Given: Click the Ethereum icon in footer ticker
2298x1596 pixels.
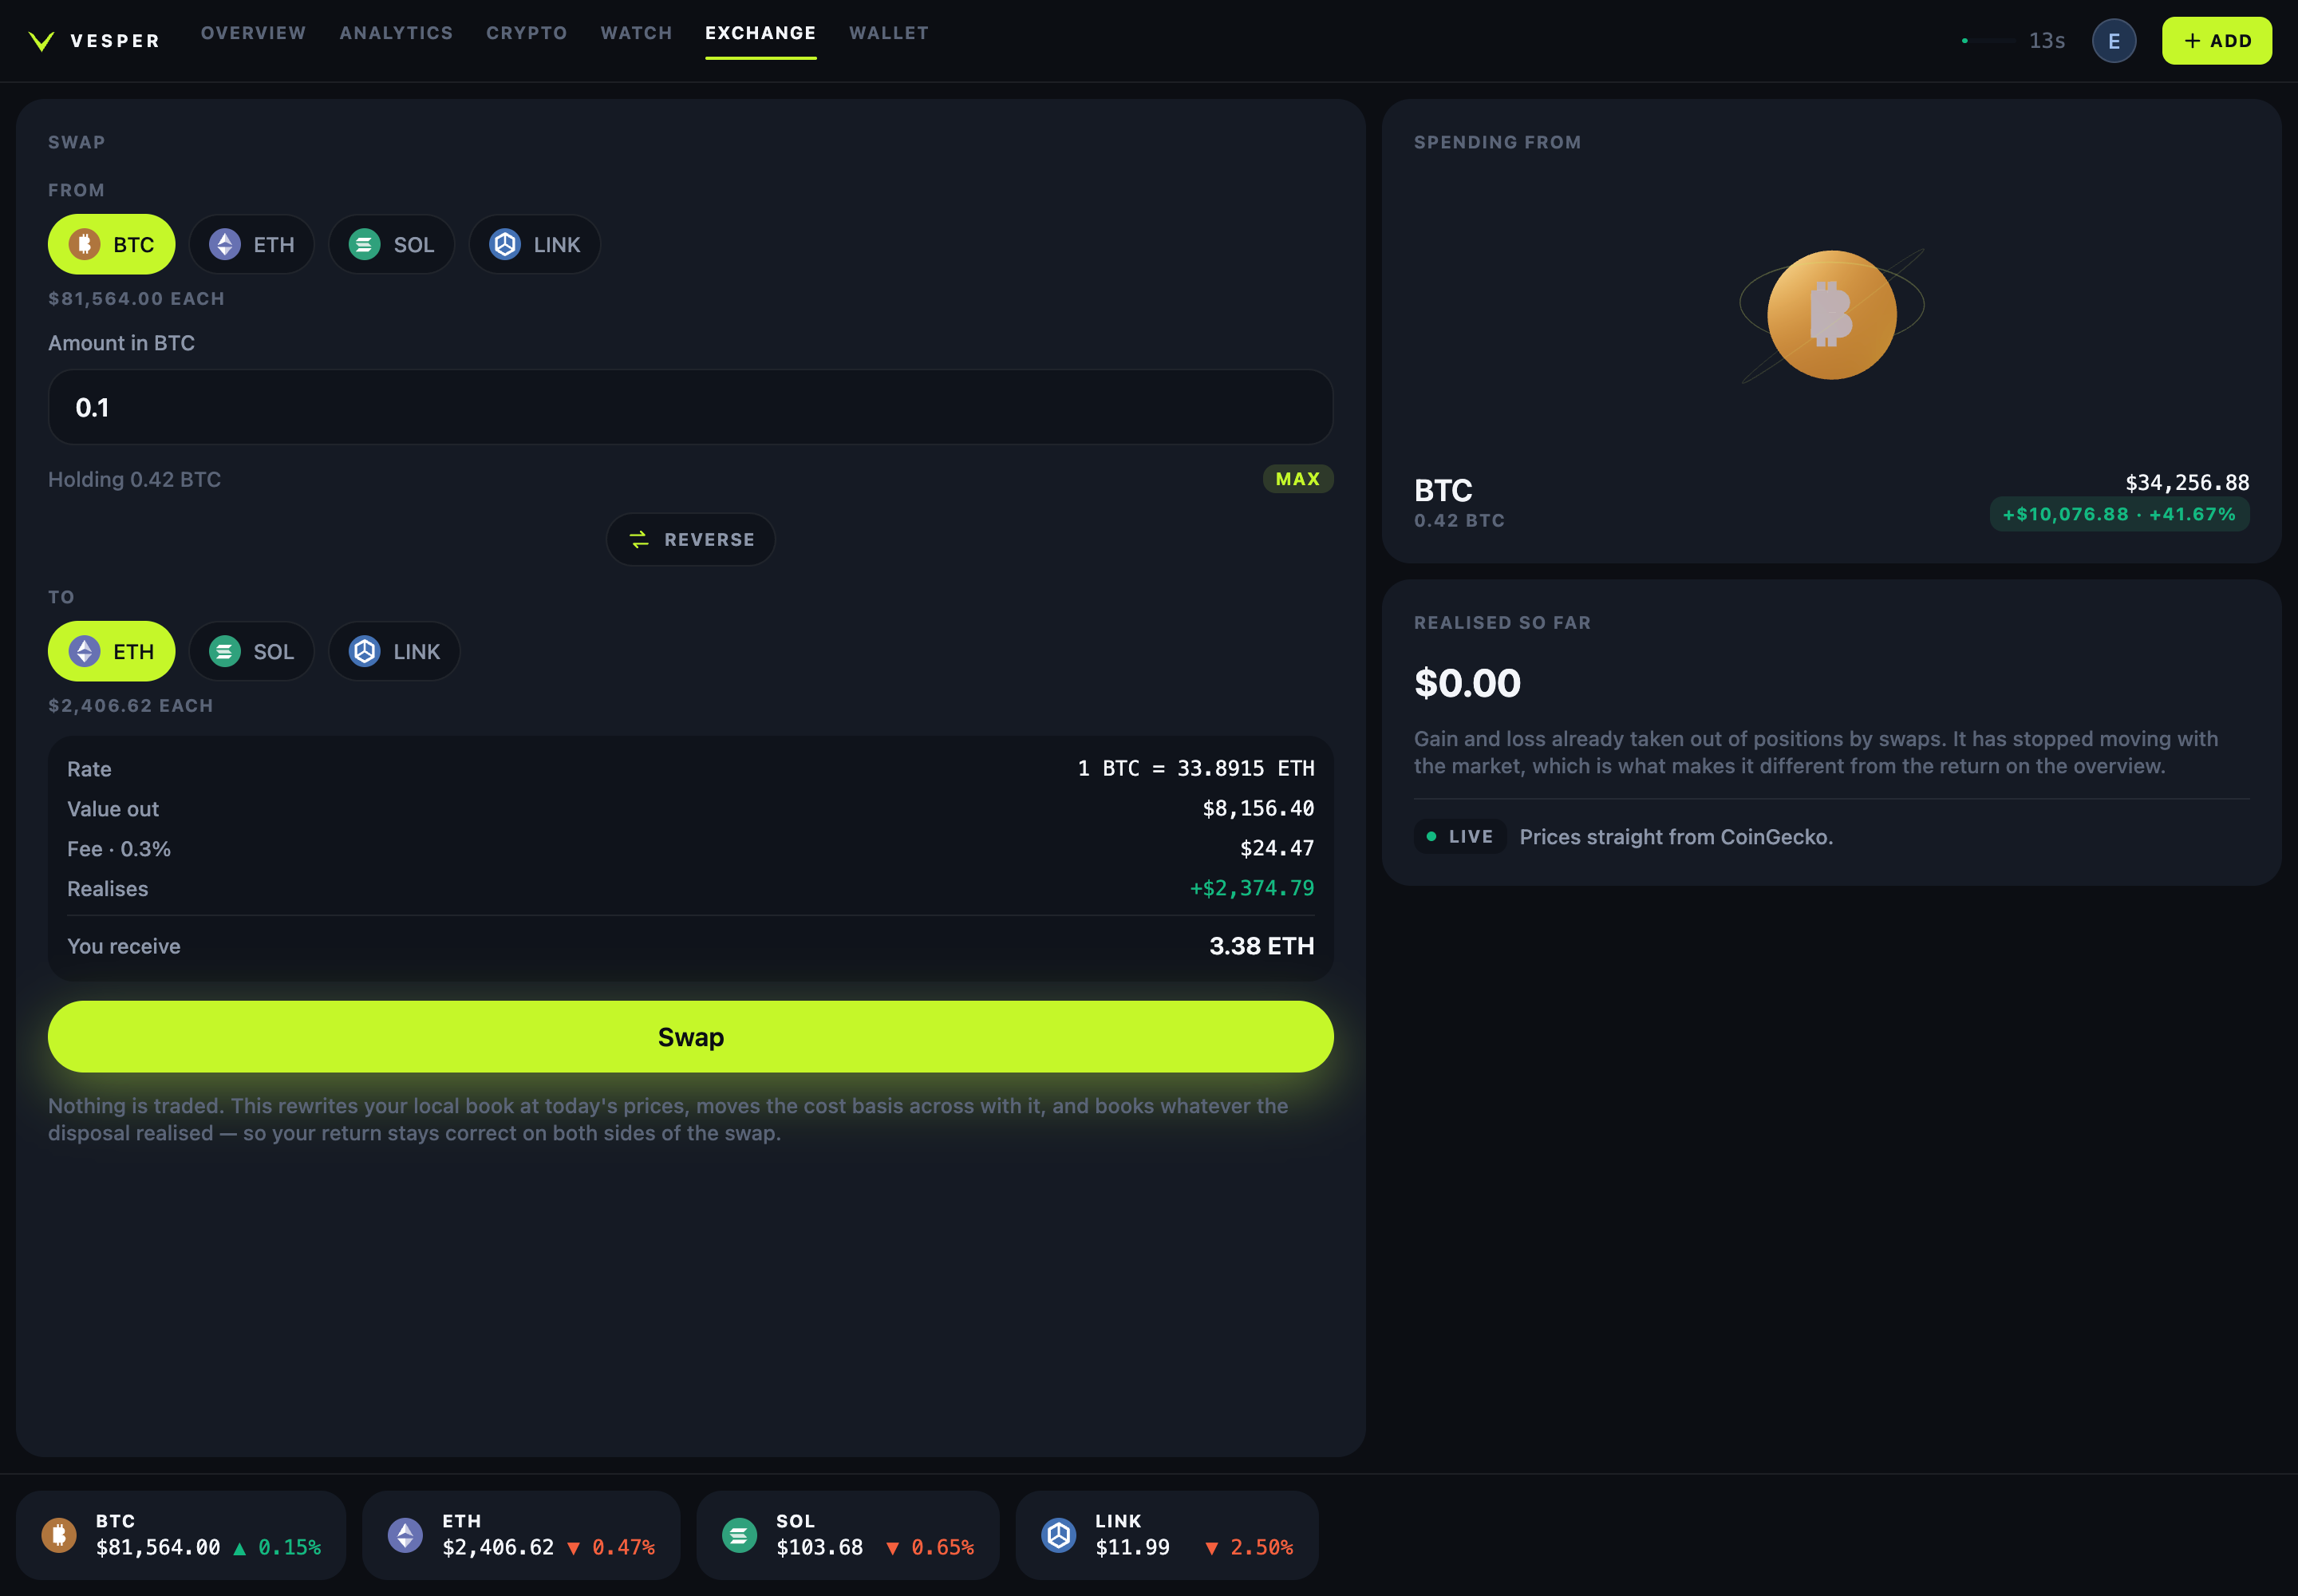Looking at the screenshot, I should (405, 1535).
